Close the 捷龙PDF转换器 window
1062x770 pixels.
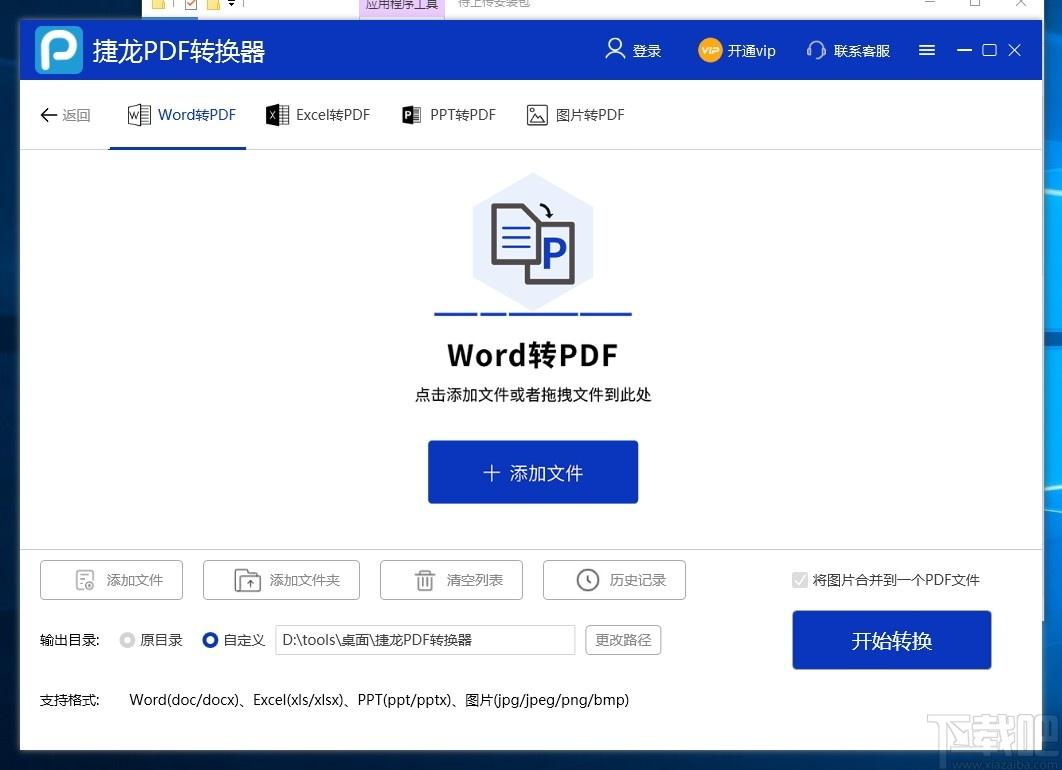[x=1014, y=50]
